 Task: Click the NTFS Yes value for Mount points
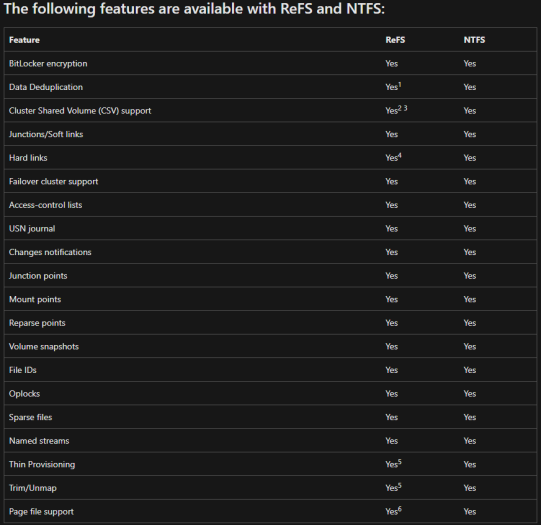[470, 299]
